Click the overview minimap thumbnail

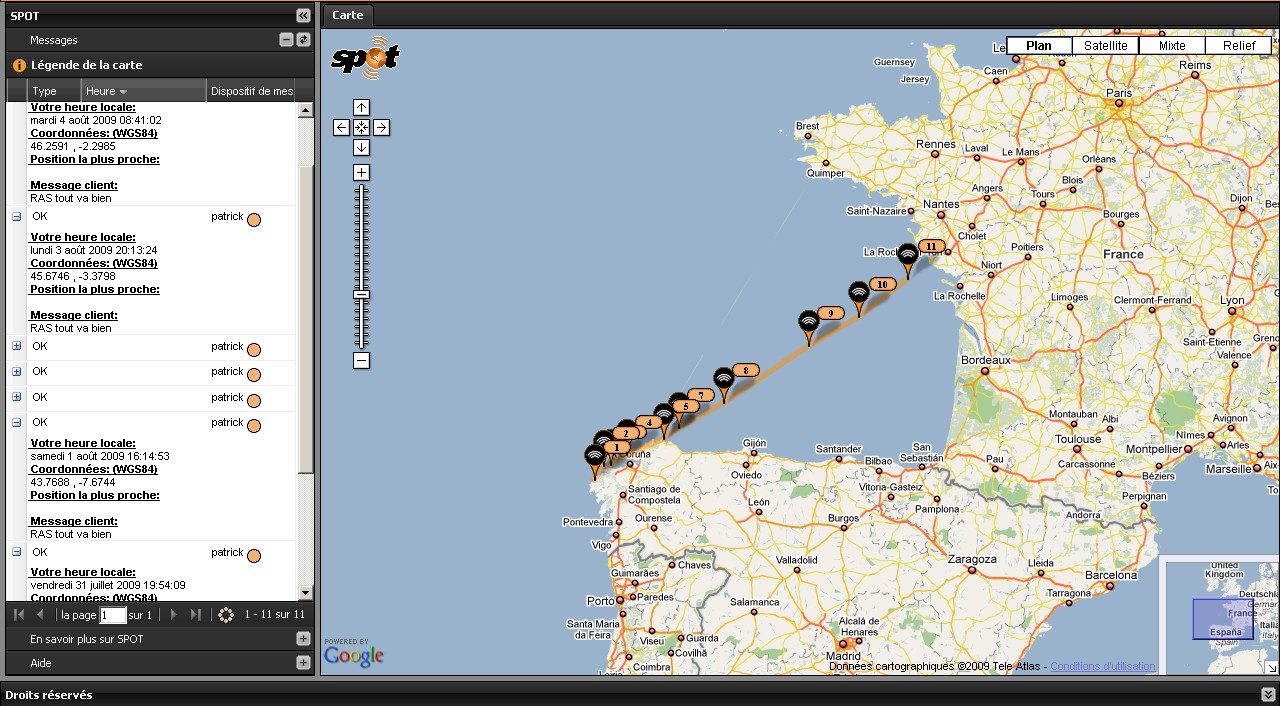pyautogui.click(x=1222, y=619)
